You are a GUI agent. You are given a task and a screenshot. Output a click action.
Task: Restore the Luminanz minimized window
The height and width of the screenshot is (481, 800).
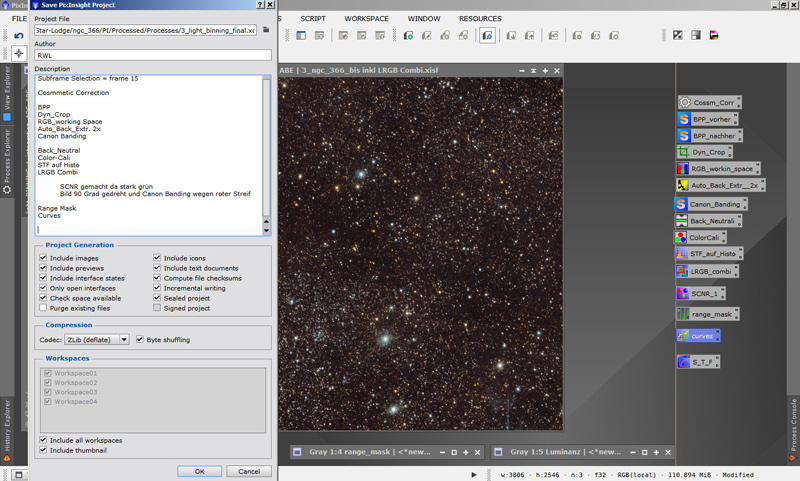pyautogui.click(x=644, y=452)
